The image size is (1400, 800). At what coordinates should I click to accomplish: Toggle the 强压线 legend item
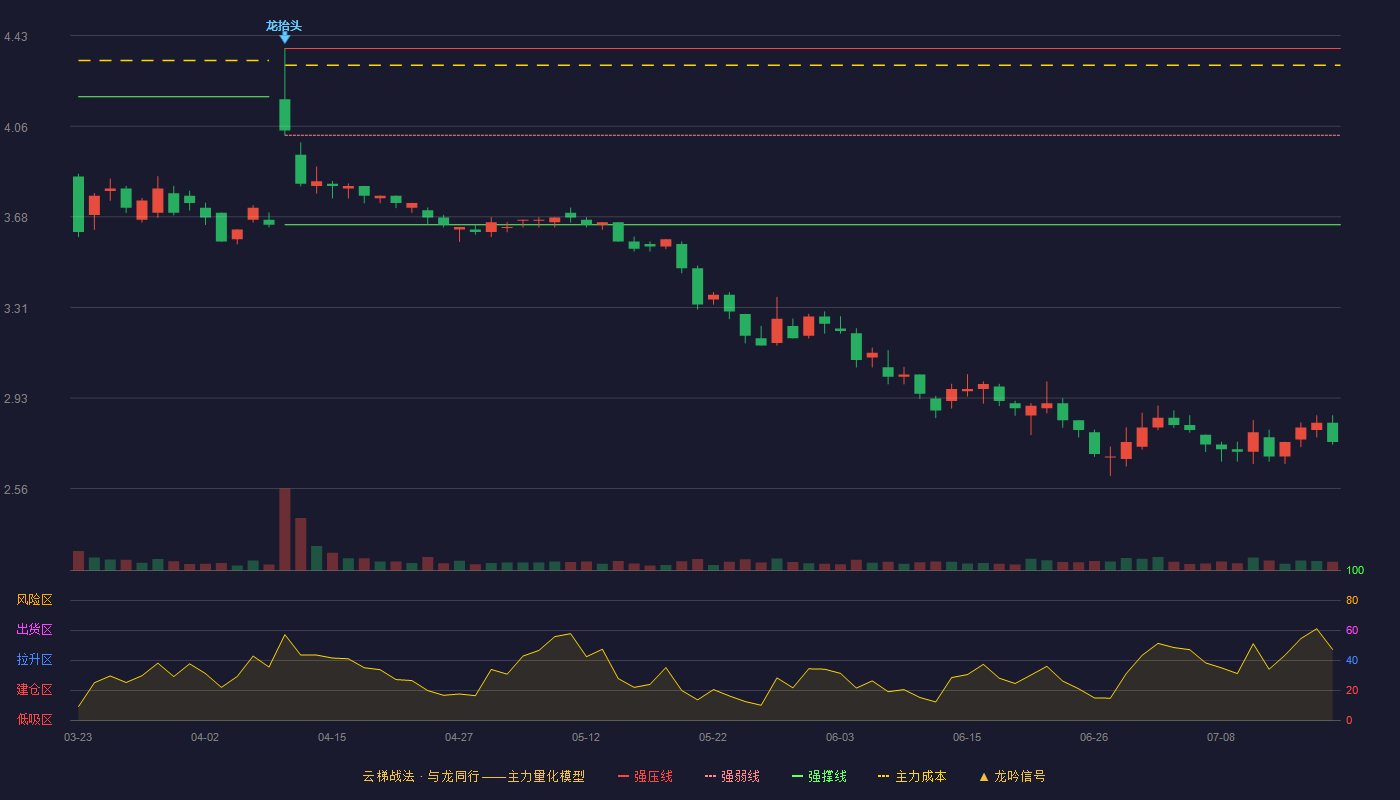[x=645, y=776]
